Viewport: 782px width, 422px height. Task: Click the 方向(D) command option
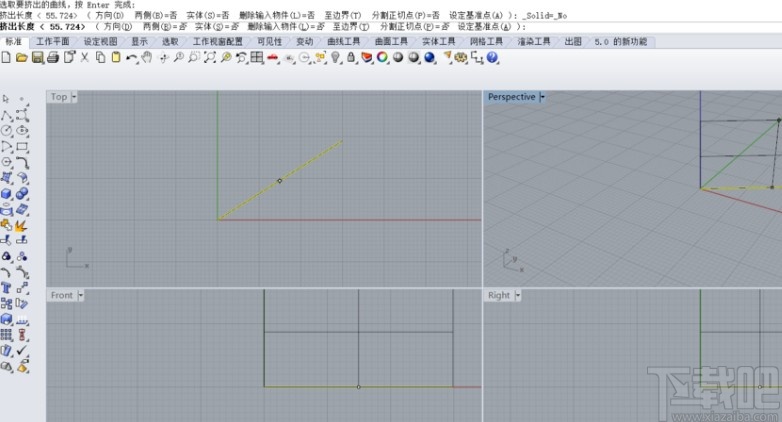coord(118,26)
